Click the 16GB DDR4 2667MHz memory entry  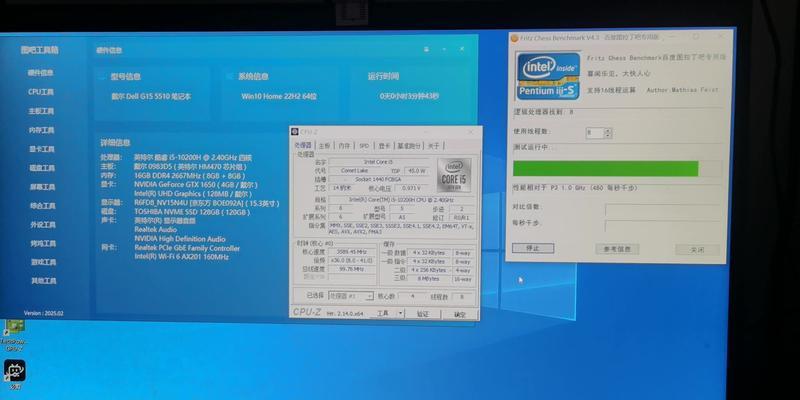tap(188, 176)
